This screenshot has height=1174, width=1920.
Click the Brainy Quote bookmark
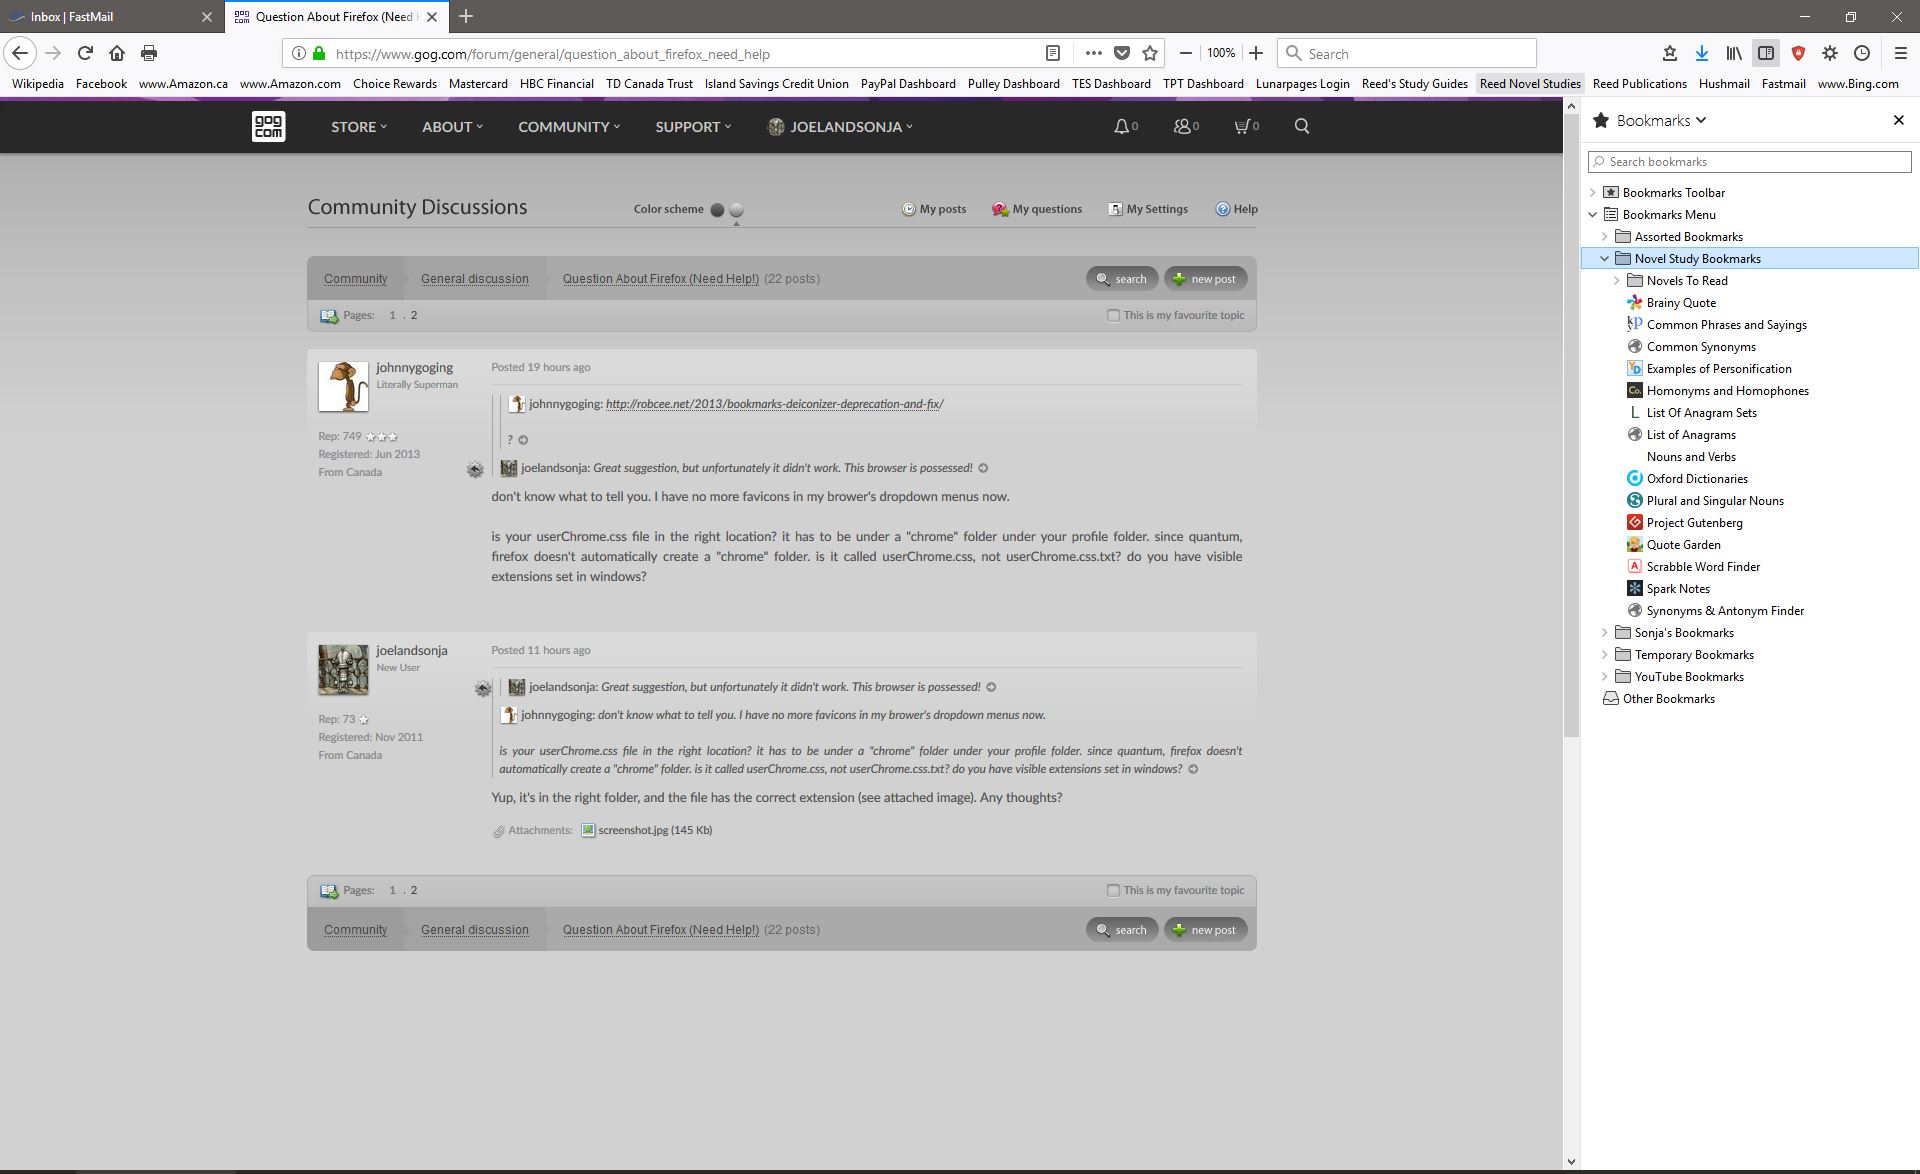pos(1681,302)
